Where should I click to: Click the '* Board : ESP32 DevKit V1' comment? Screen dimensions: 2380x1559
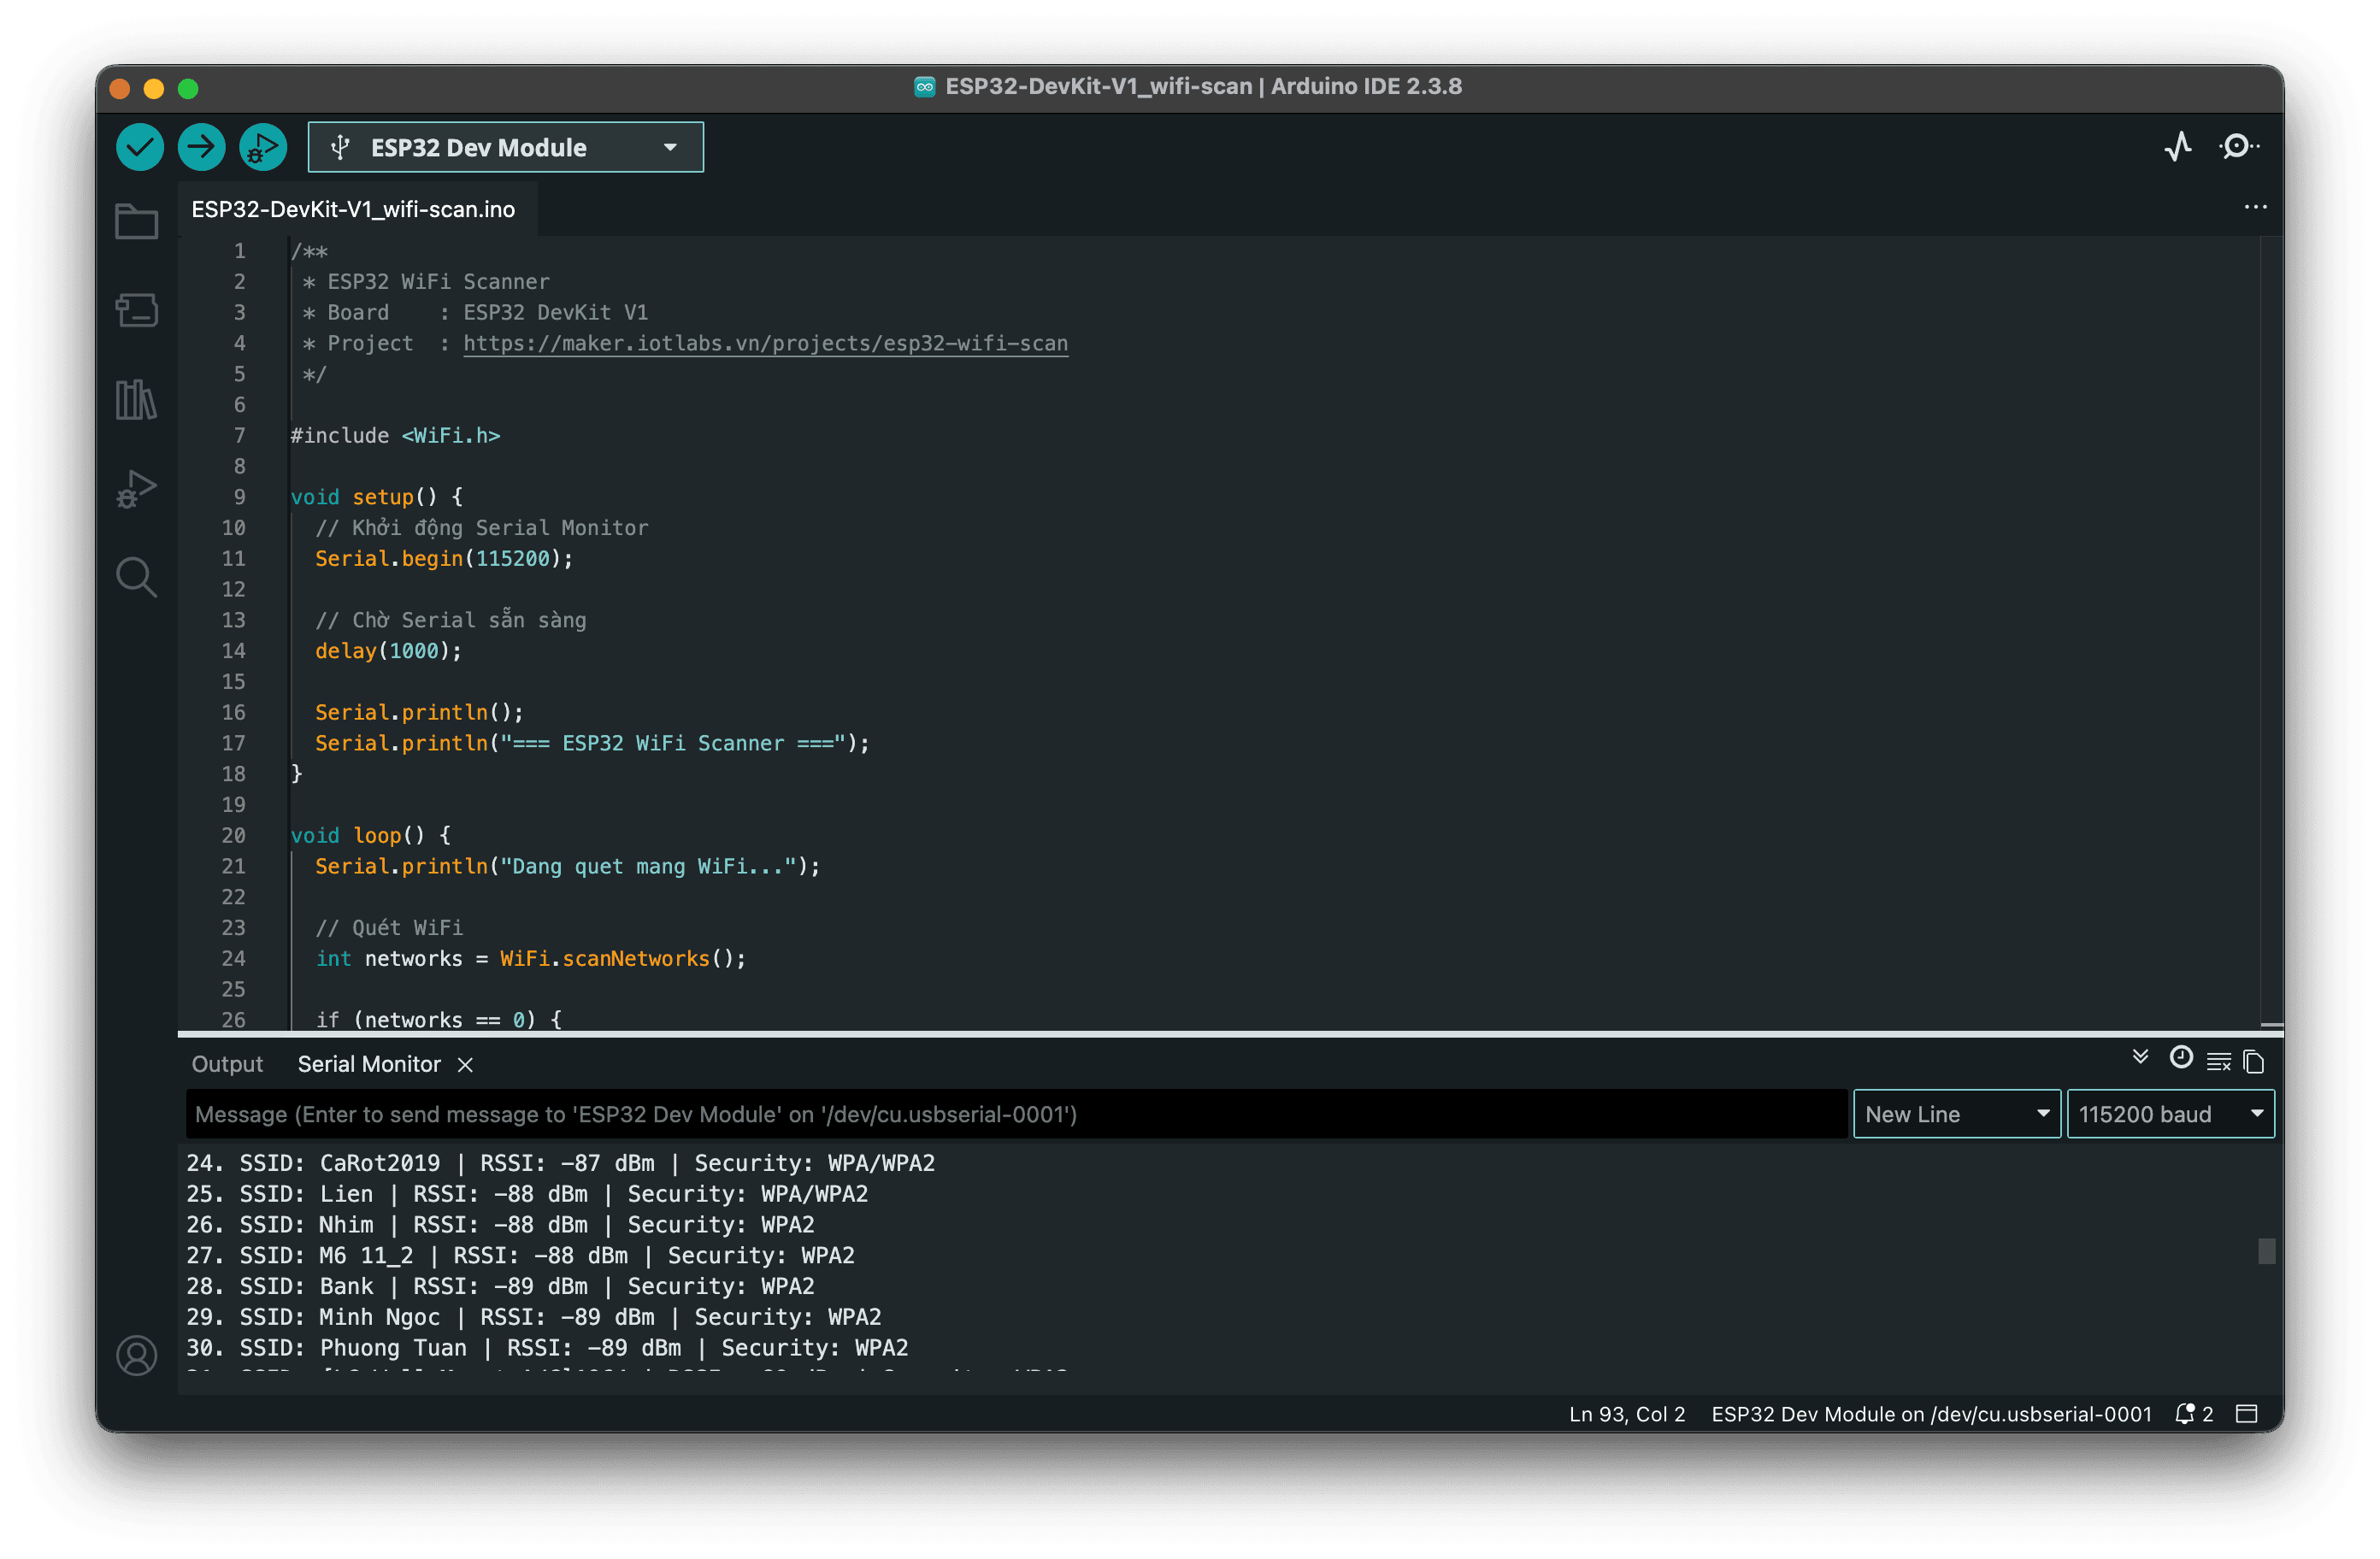point(475,312)
